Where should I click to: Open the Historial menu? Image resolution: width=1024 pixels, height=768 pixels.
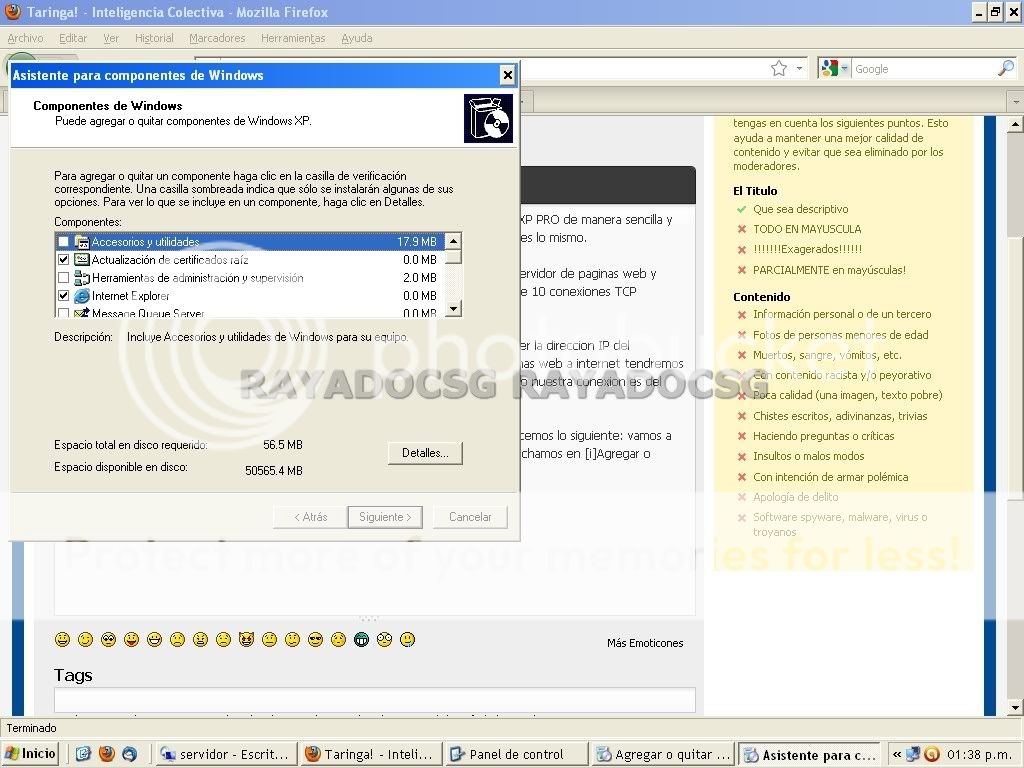(x=154, y=38)
